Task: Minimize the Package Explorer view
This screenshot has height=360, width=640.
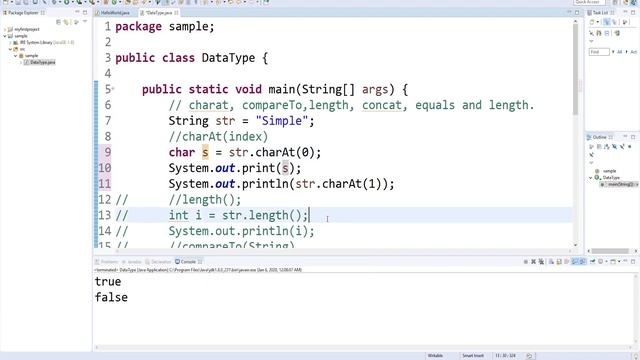Action: 77,12
